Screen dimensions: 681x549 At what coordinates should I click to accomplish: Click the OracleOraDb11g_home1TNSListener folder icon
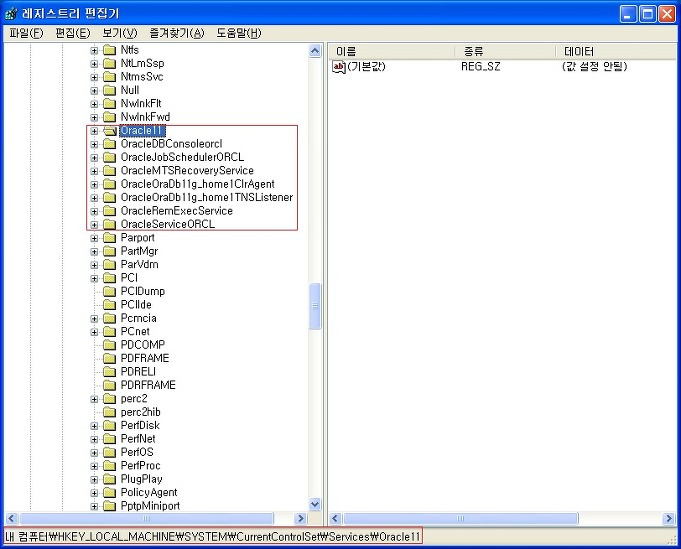click(x=109, y=198)
